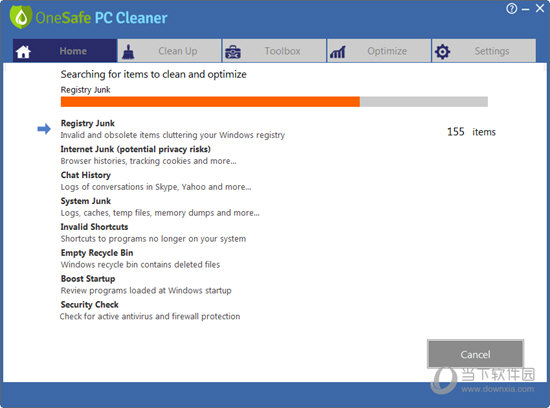Select Internet Junk (potential privacy risks)

pos(135,149)
